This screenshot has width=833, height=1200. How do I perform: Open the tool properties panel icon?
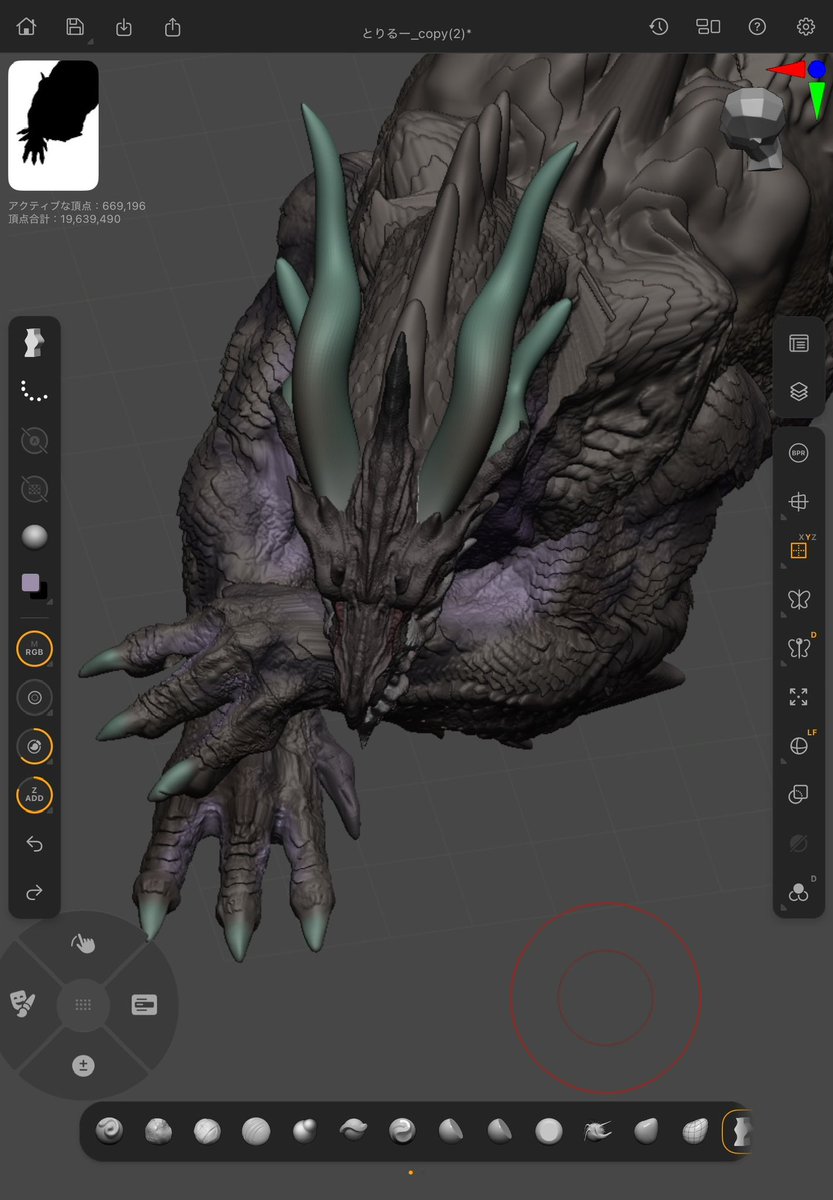[x=798, y=343]
